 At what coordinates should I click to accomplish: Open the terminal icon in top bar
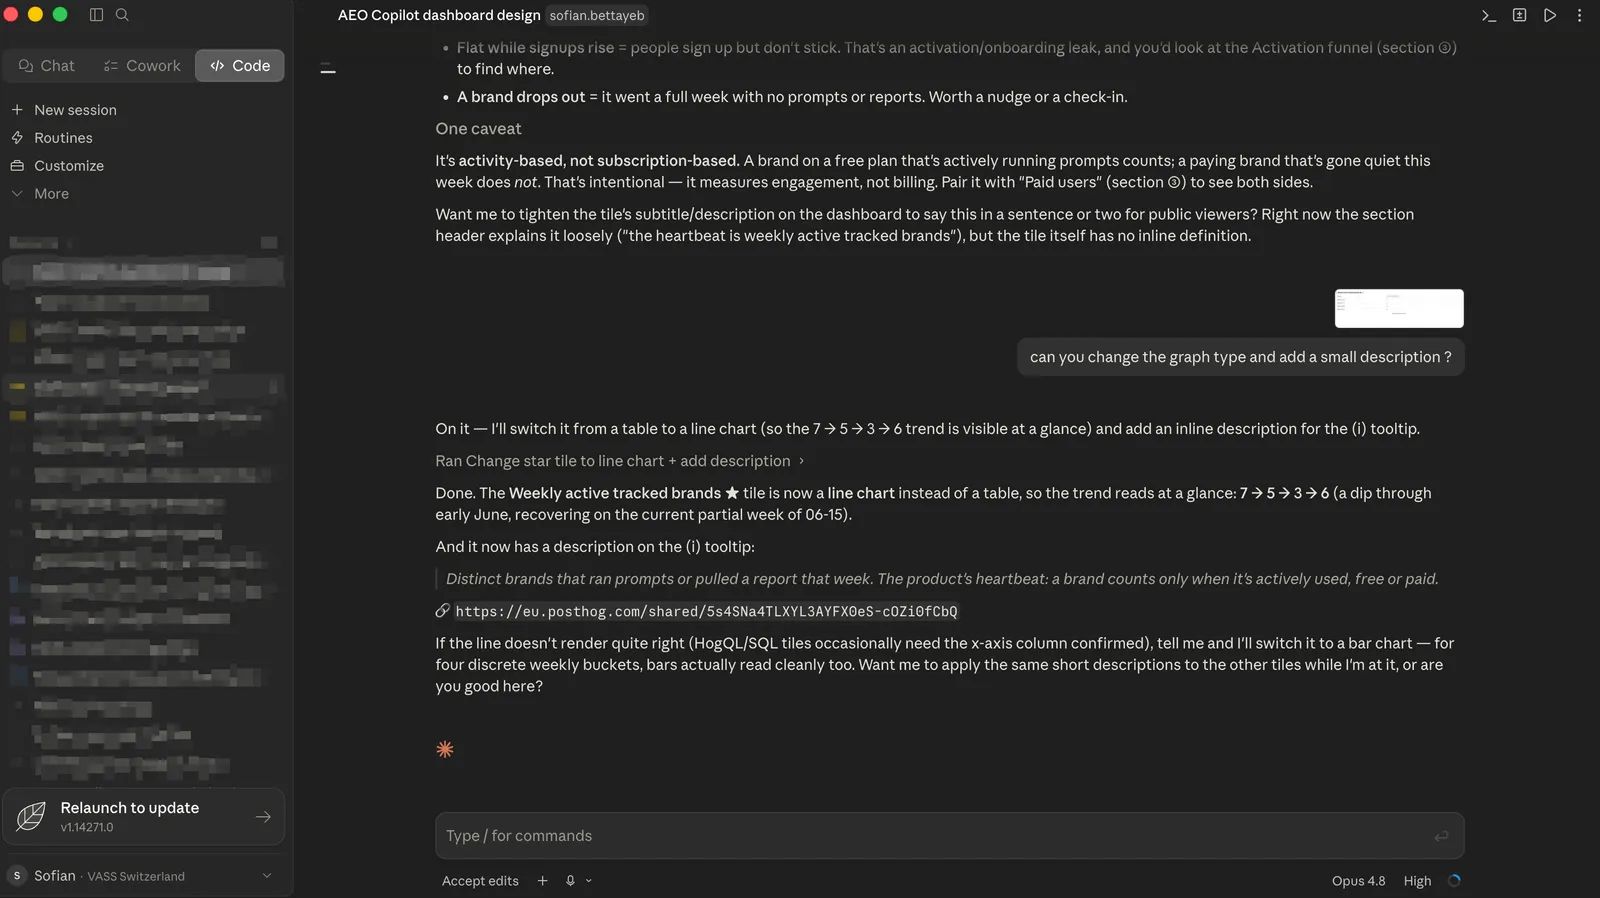pyautogui.click(x=1488, y=15)
